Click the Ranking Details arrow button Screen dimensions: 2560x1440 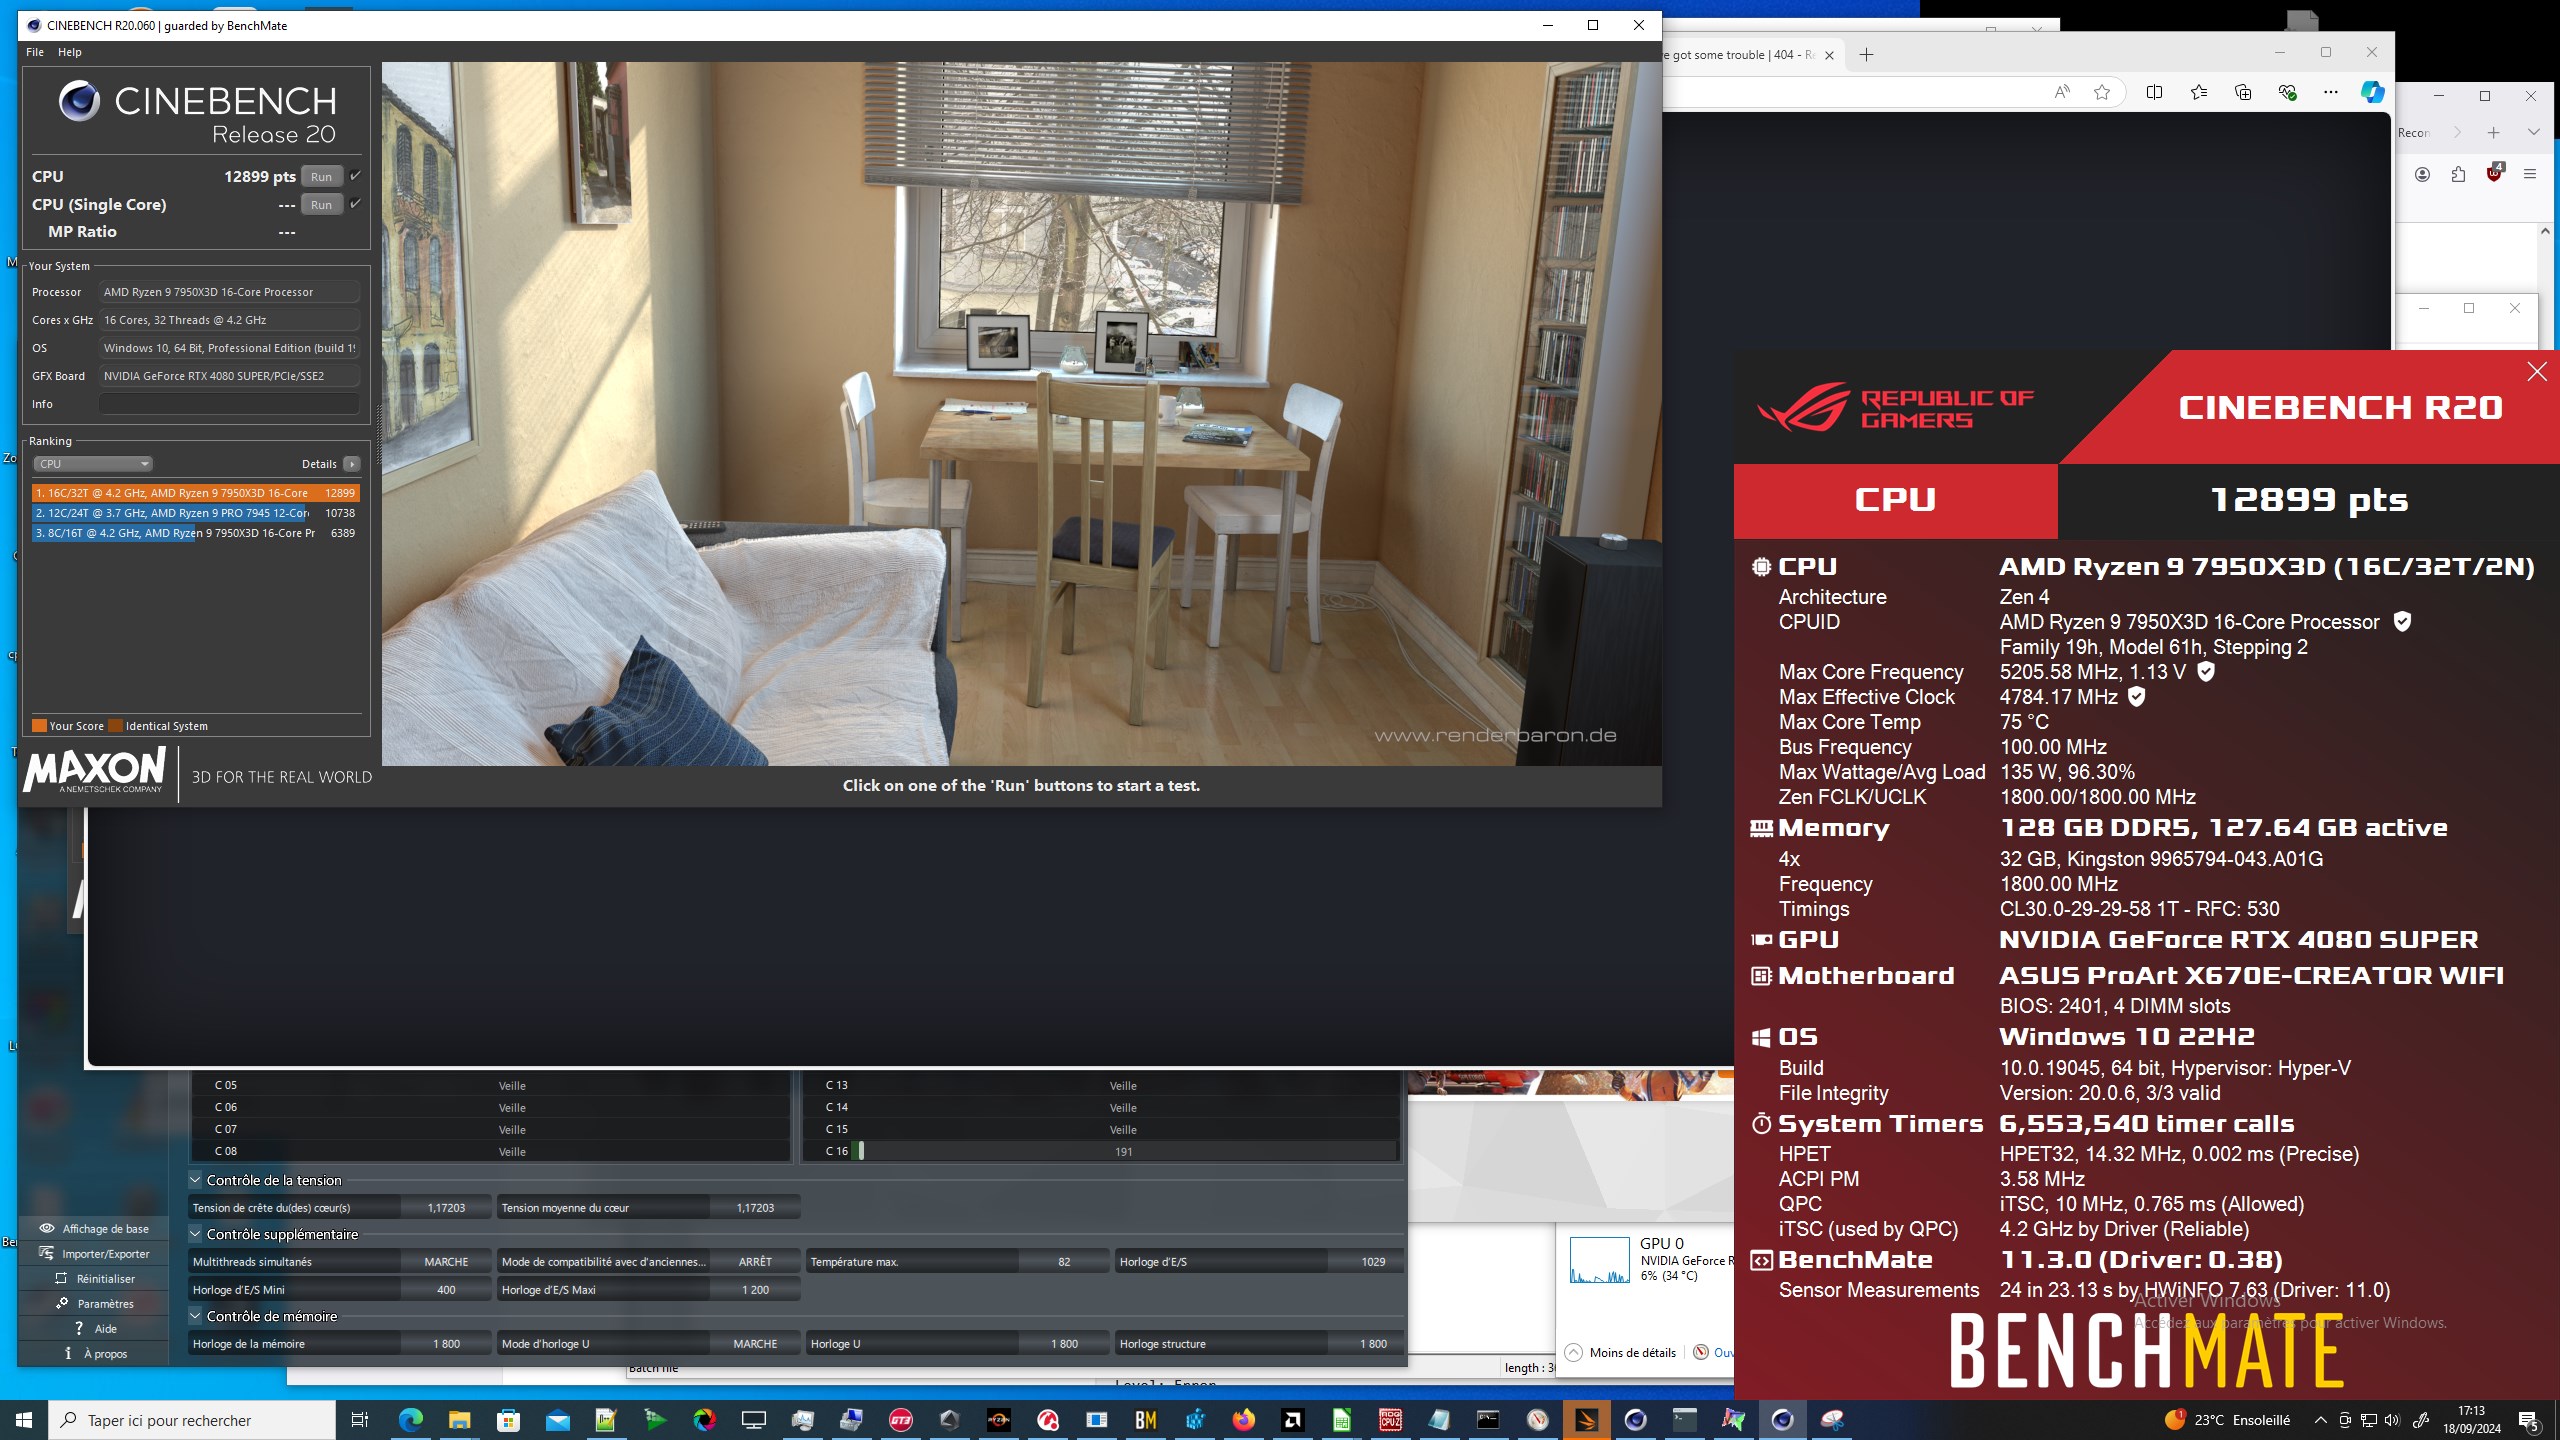click(x=351, y=464)
